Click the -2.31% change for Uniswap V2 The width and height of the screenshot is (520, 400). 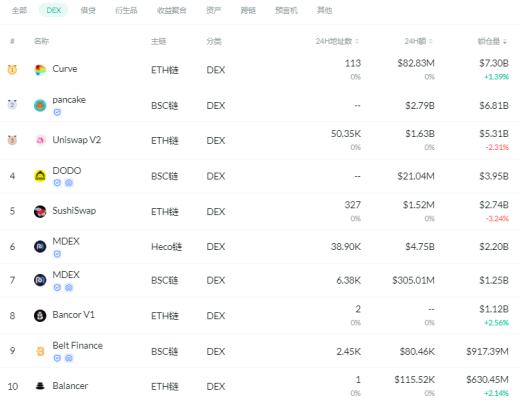[497, 147]
